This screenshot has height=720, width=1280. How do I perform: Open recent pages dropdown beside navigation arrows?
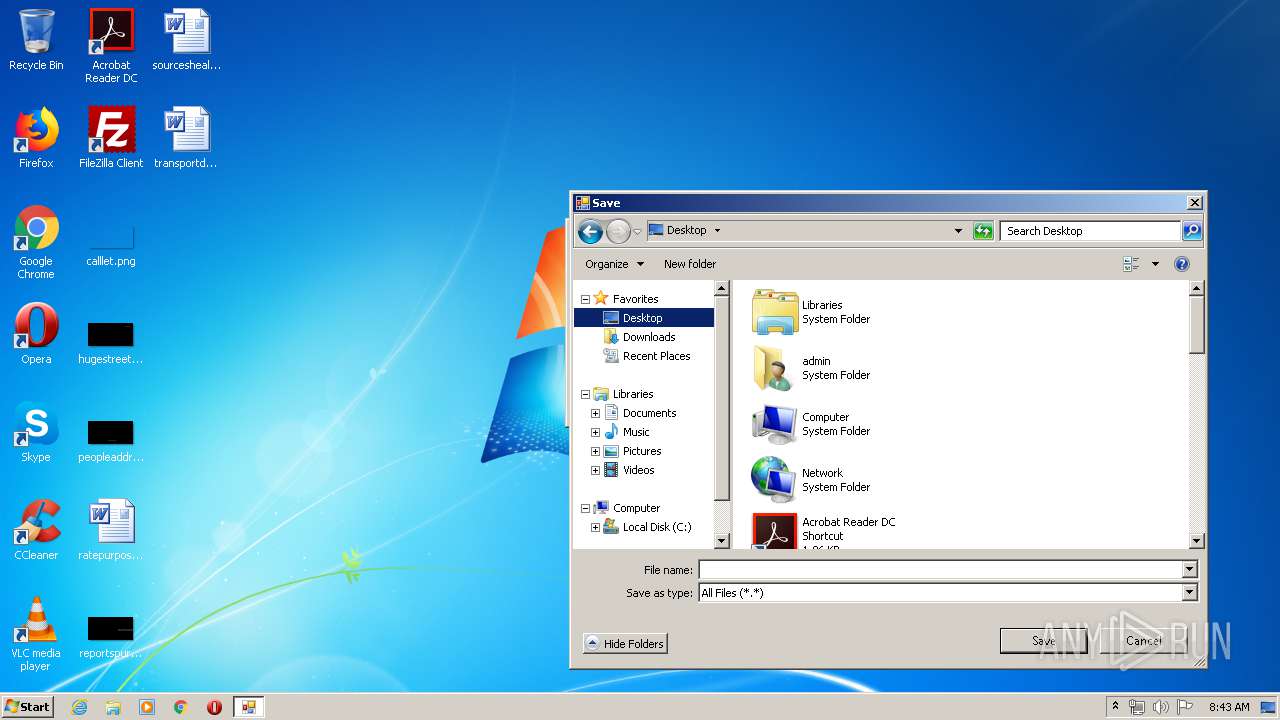tap(637, 232)
